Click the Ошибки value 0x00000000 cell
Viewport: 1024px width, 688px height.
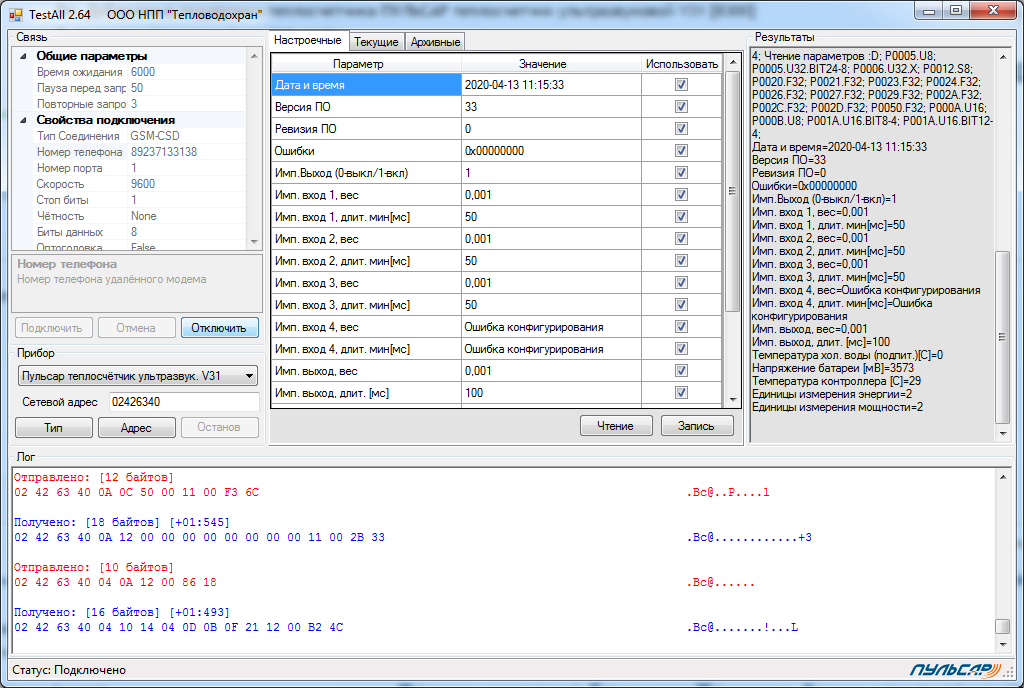coord(551,151)
